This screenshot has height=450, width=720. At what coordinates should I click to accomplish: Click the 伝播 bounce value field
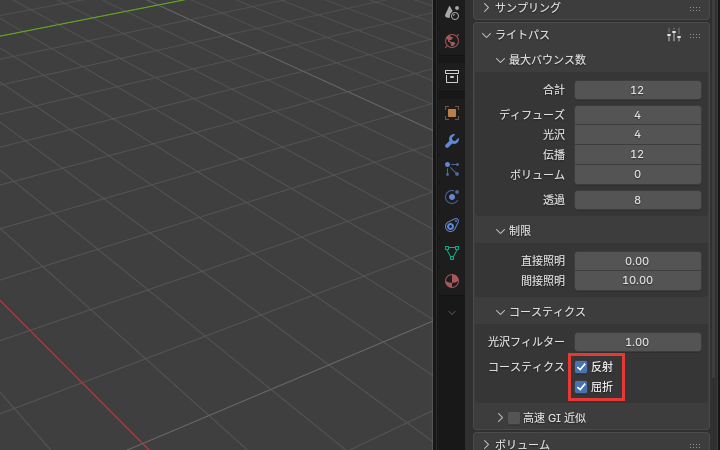coord(638,154)
